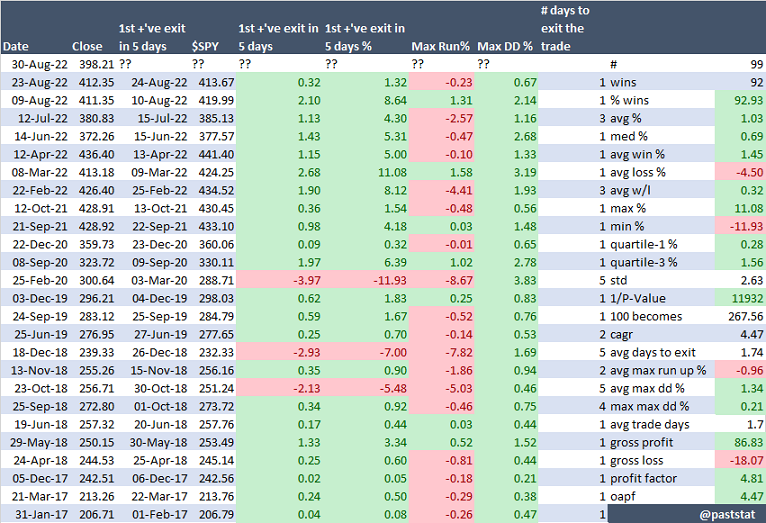Screen dimensions: 766x523
Task: Select the exit date '10-Aug-22'
Action: 159,101
